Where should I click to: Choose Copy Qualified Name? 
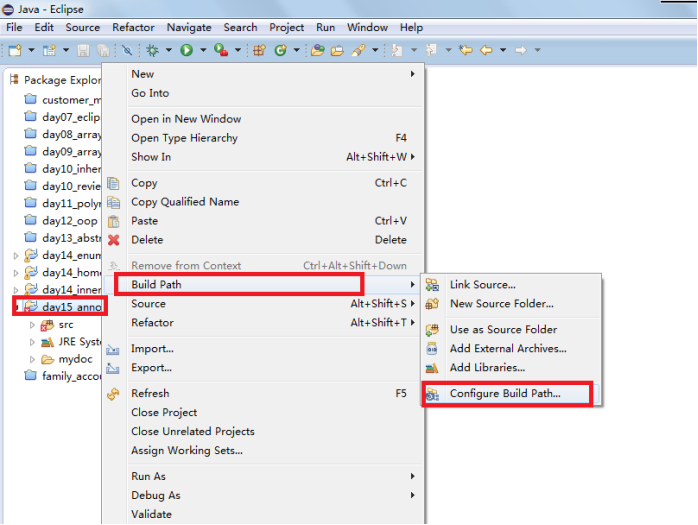263,202
